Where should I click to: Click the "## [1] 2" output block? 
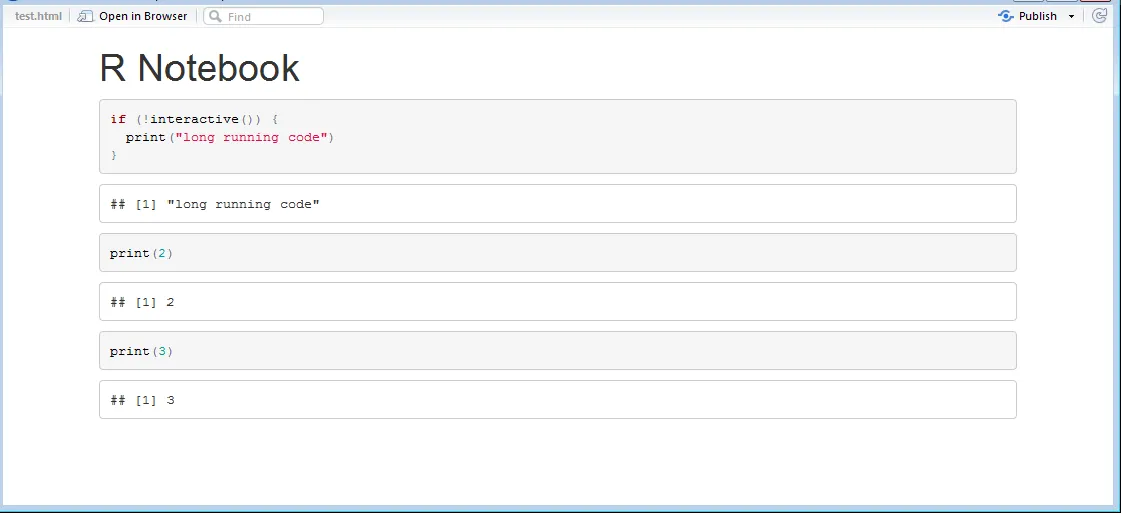click(x=557, y=302)
